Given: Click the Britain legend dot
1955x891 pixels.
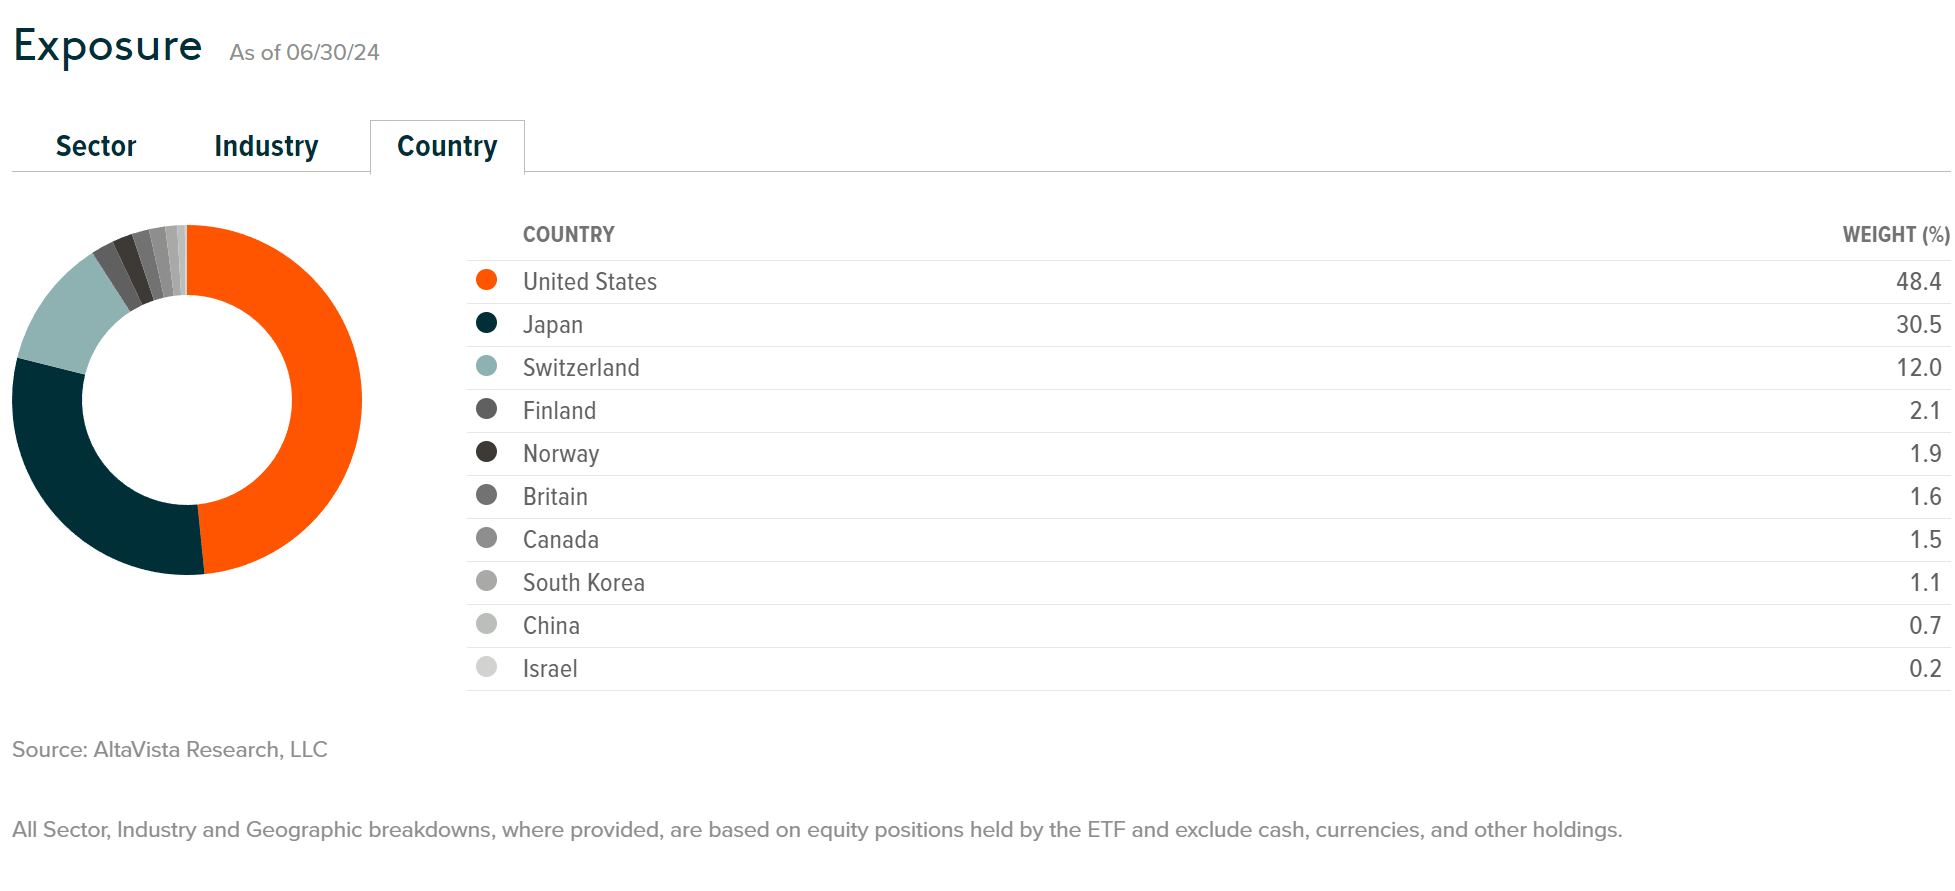Looking at the screenshot, I should (489, 495).
